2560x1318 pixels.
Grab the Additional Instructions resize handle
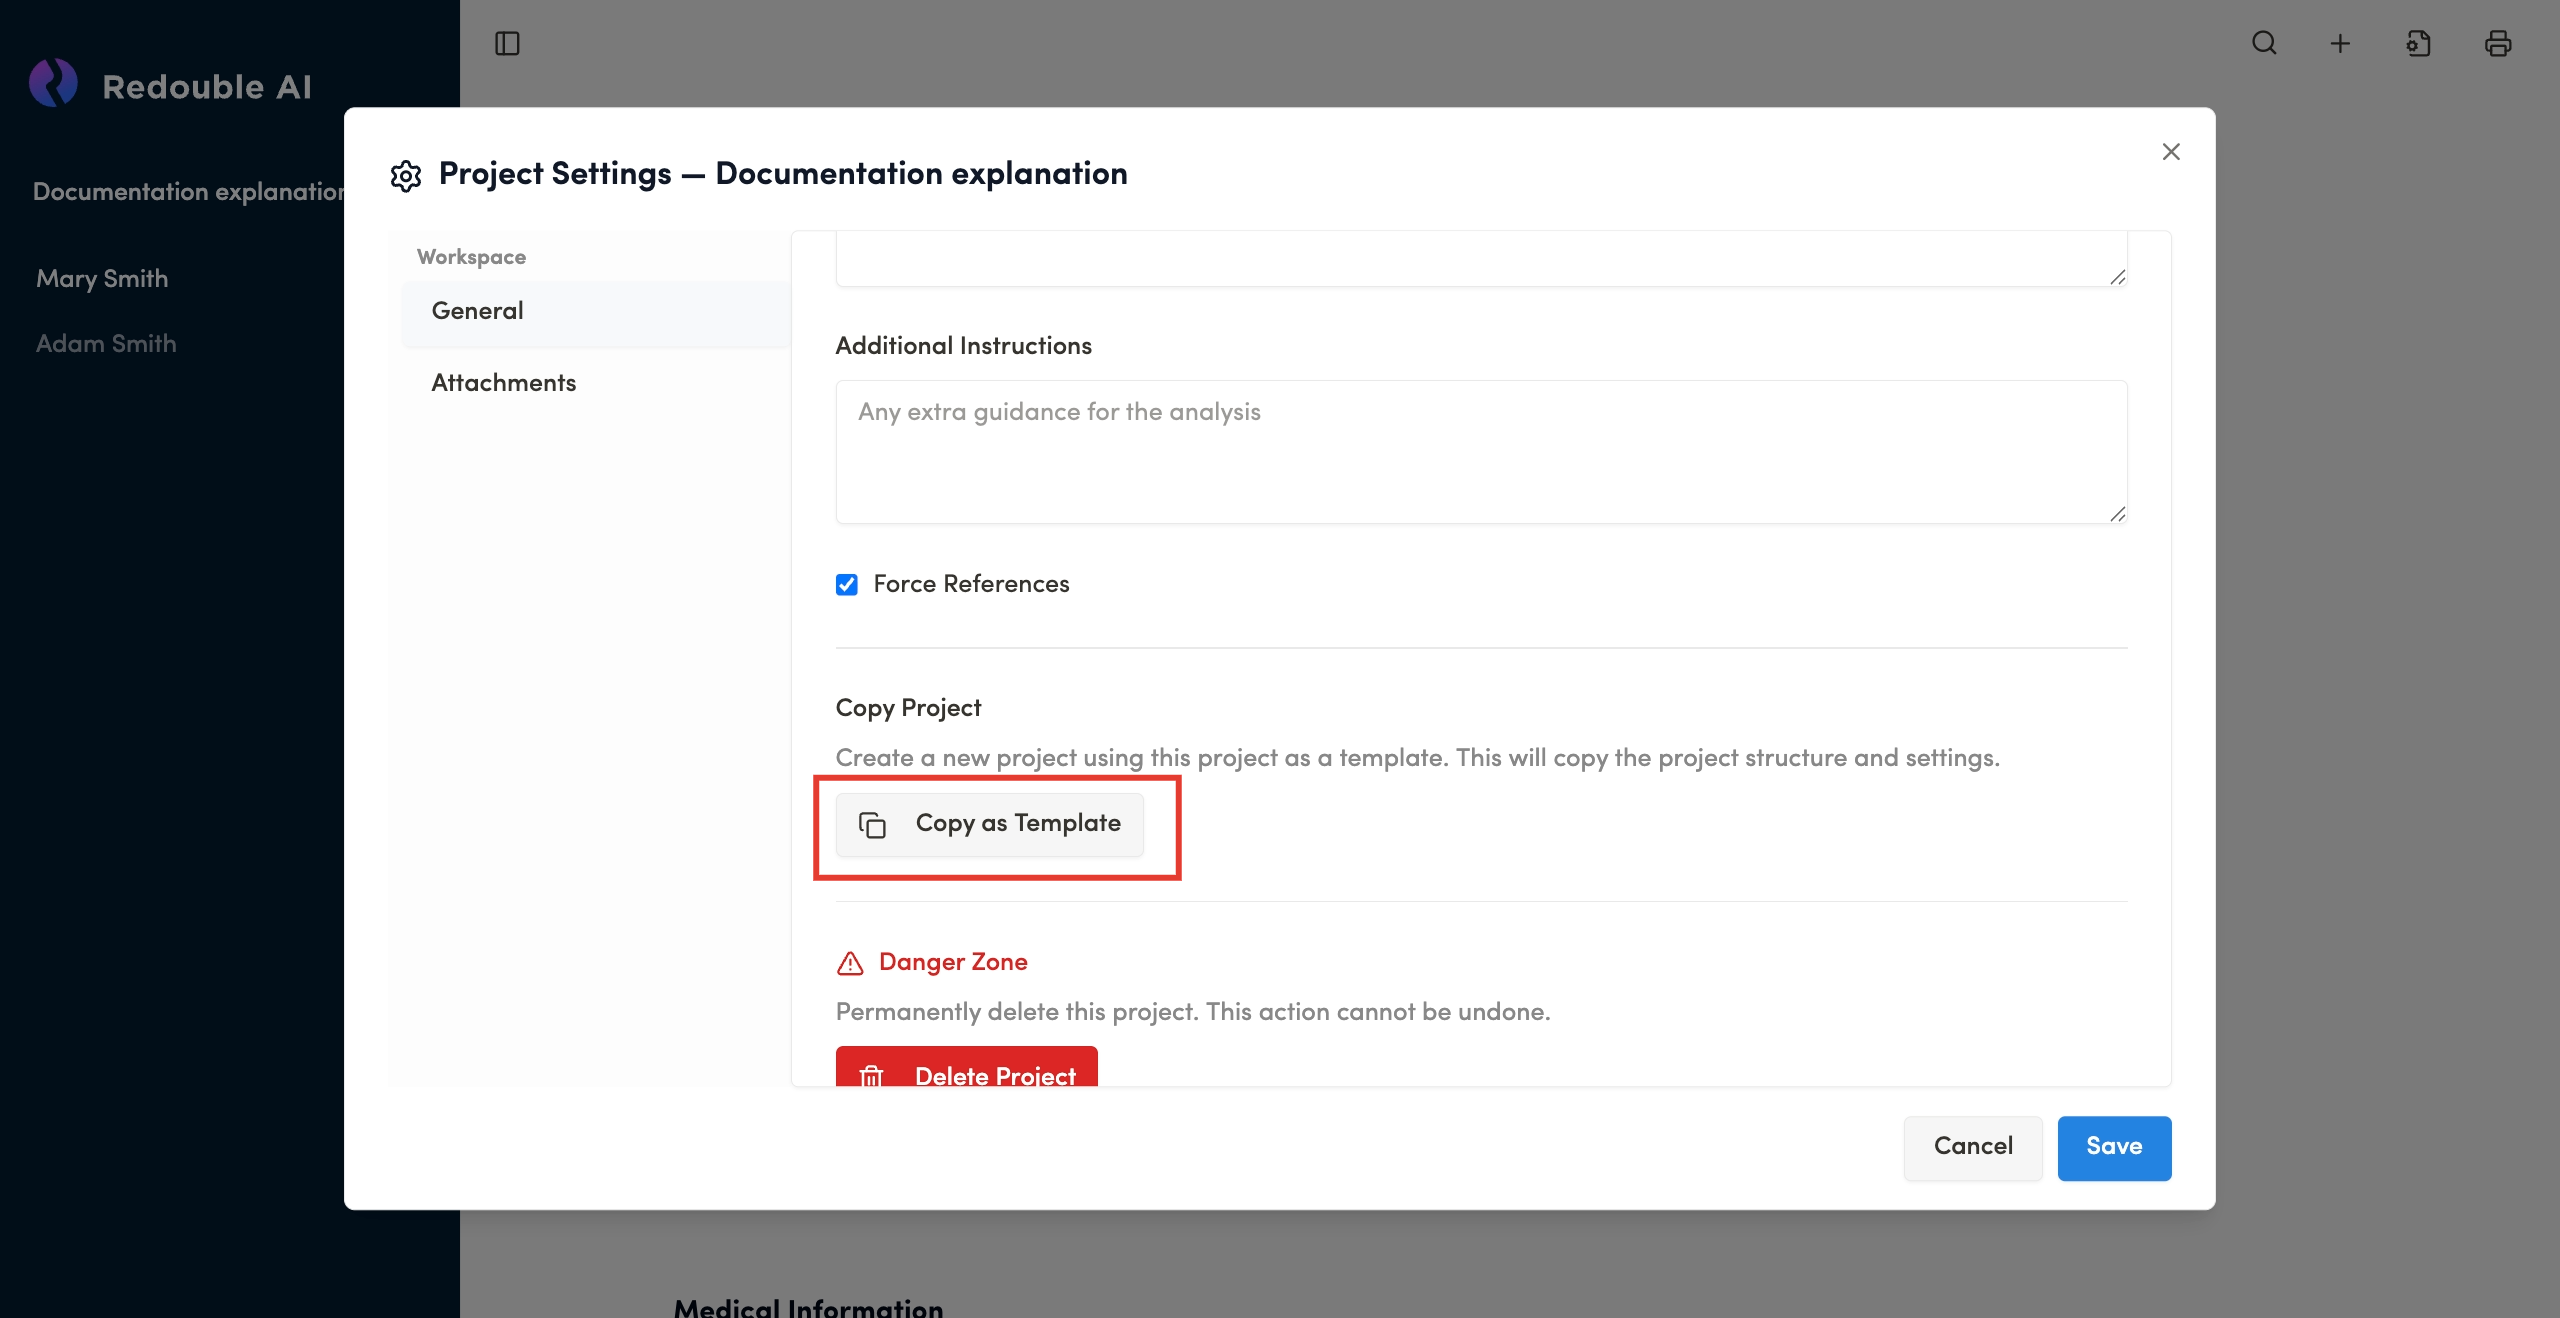(x=2117, y=514)
